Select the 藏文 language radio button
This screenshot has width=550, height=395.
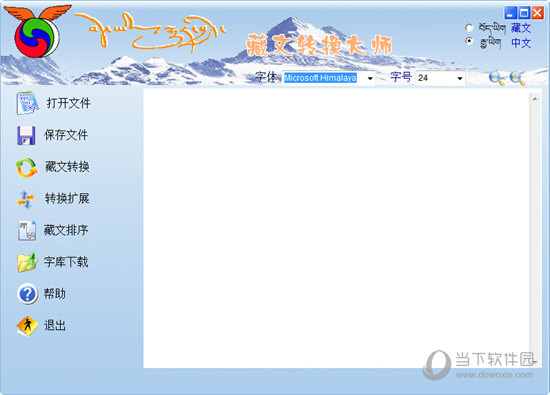pos(469,27)
